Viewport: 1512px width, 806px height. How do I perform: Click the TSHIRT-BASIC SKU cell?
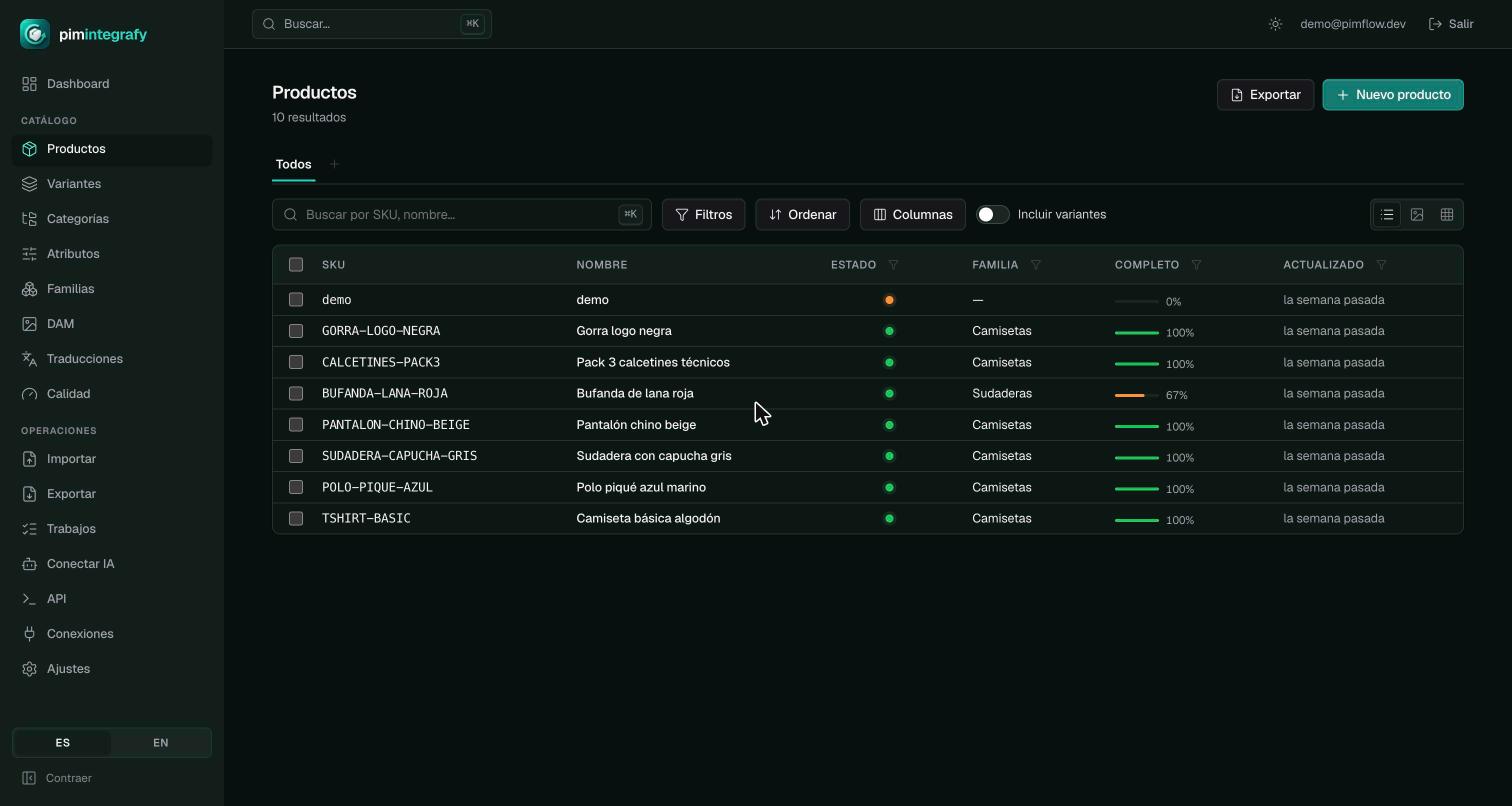pos(366,519)
